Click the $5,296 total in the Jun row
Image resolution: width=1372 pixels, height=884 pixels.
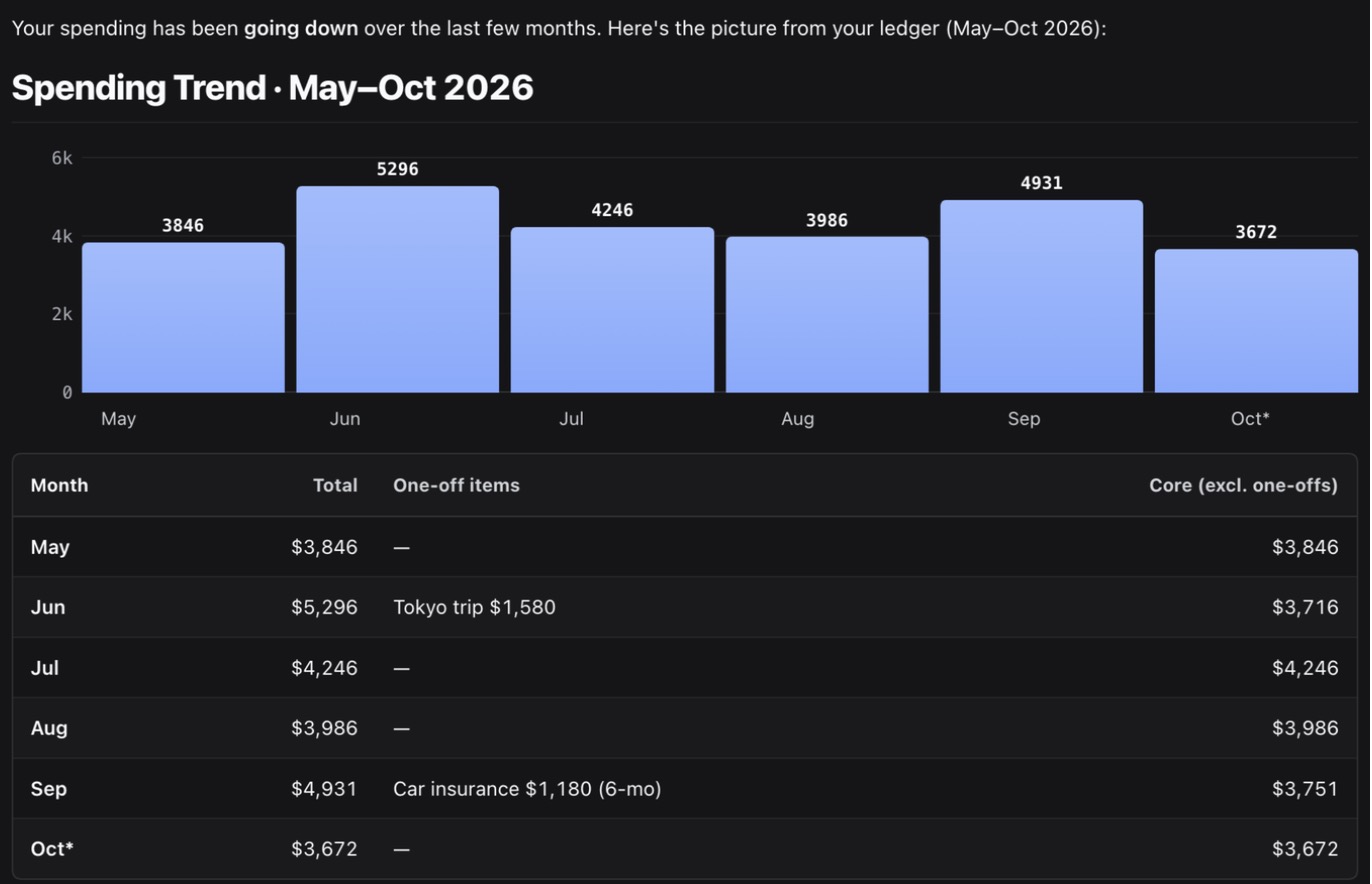tap(324, 607)
